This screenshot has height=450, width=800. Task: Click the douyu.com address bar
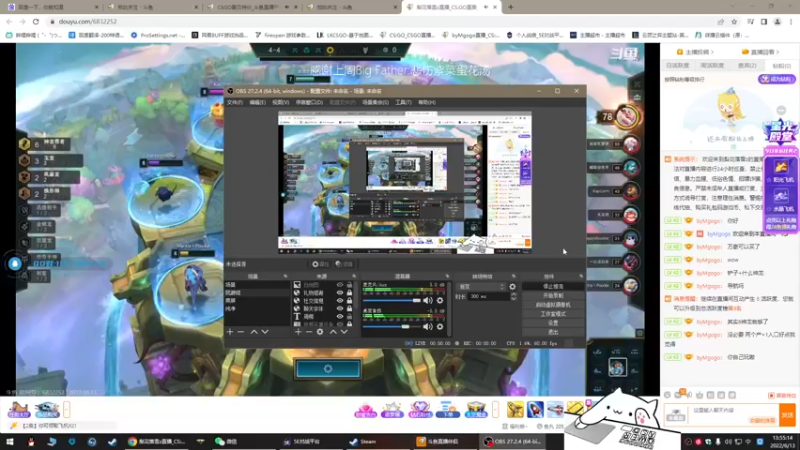(x=378, y=21)
